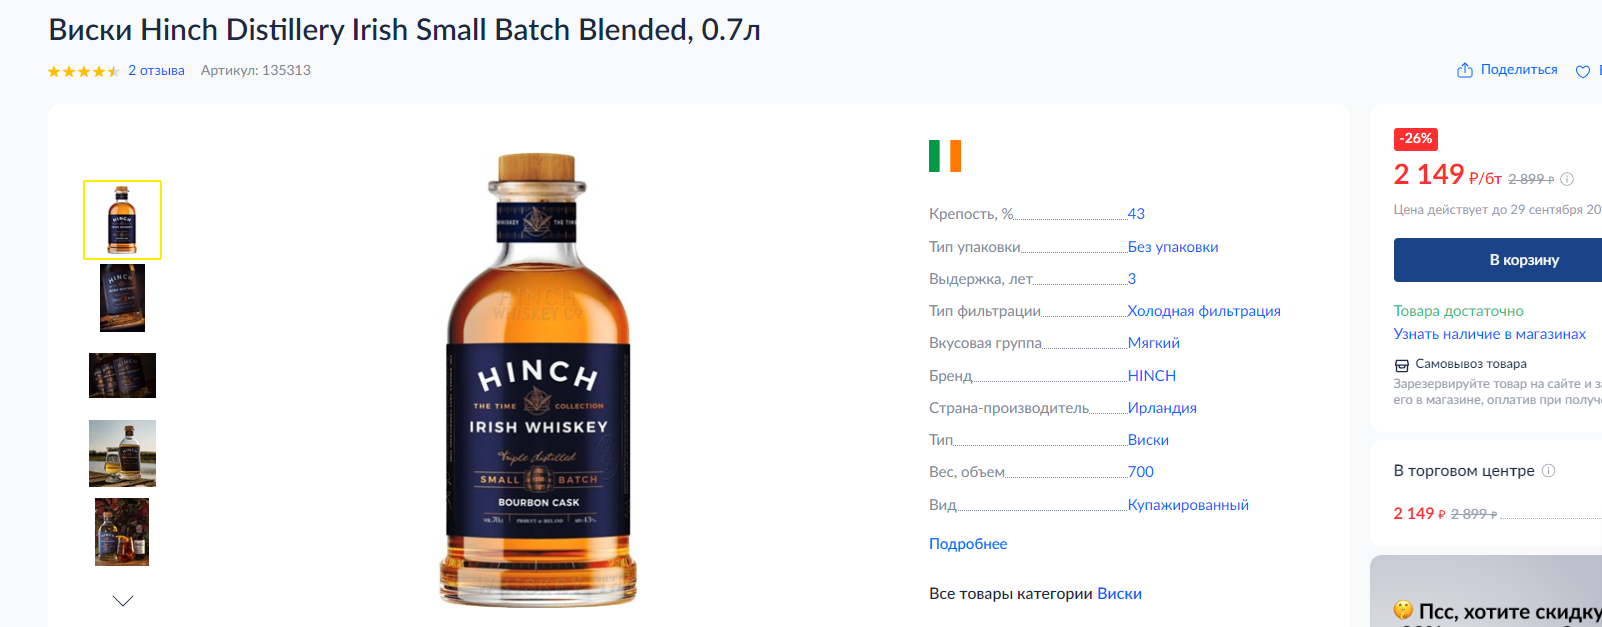Click the info icon beside old price 2 899
The width and height of the screenshot is (1602, 627).
[1567, 179]
